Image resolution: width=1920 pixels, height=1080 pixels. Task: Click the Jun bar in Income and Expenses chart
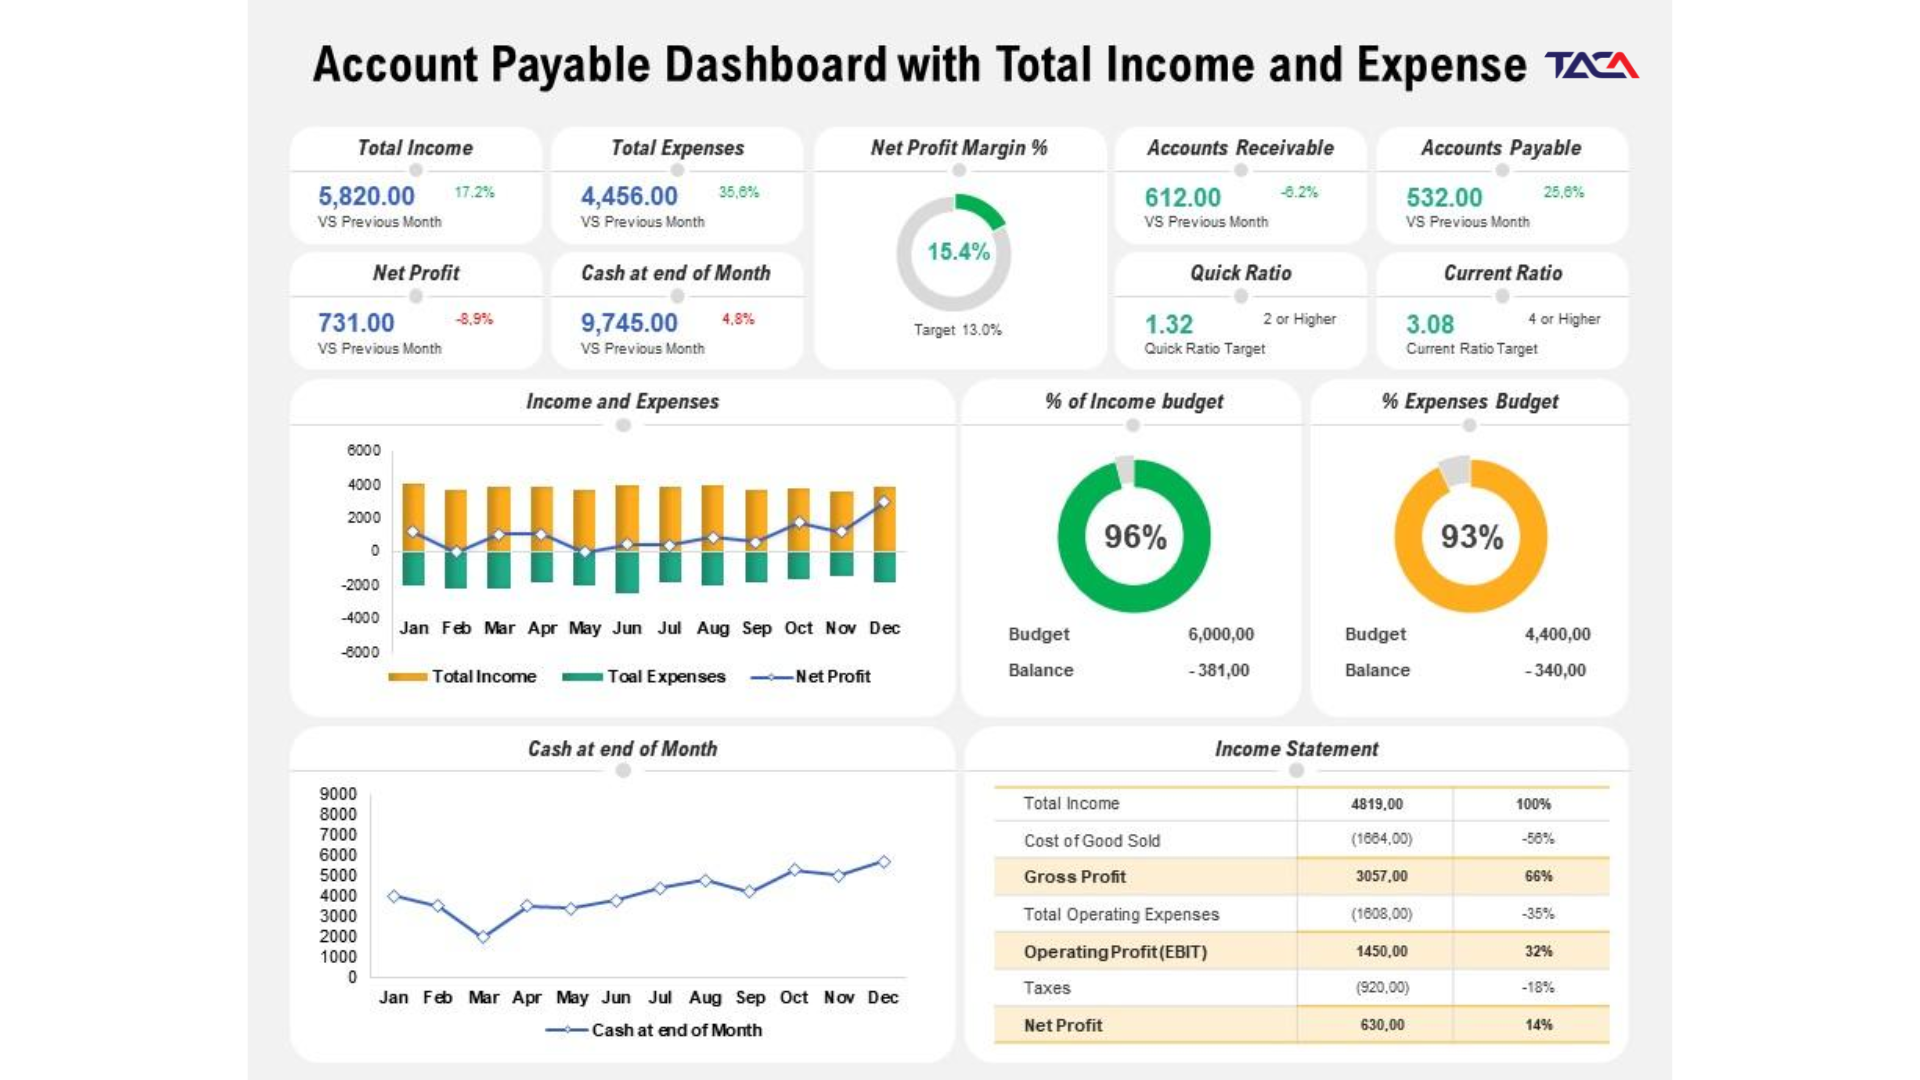pos(627,539)
